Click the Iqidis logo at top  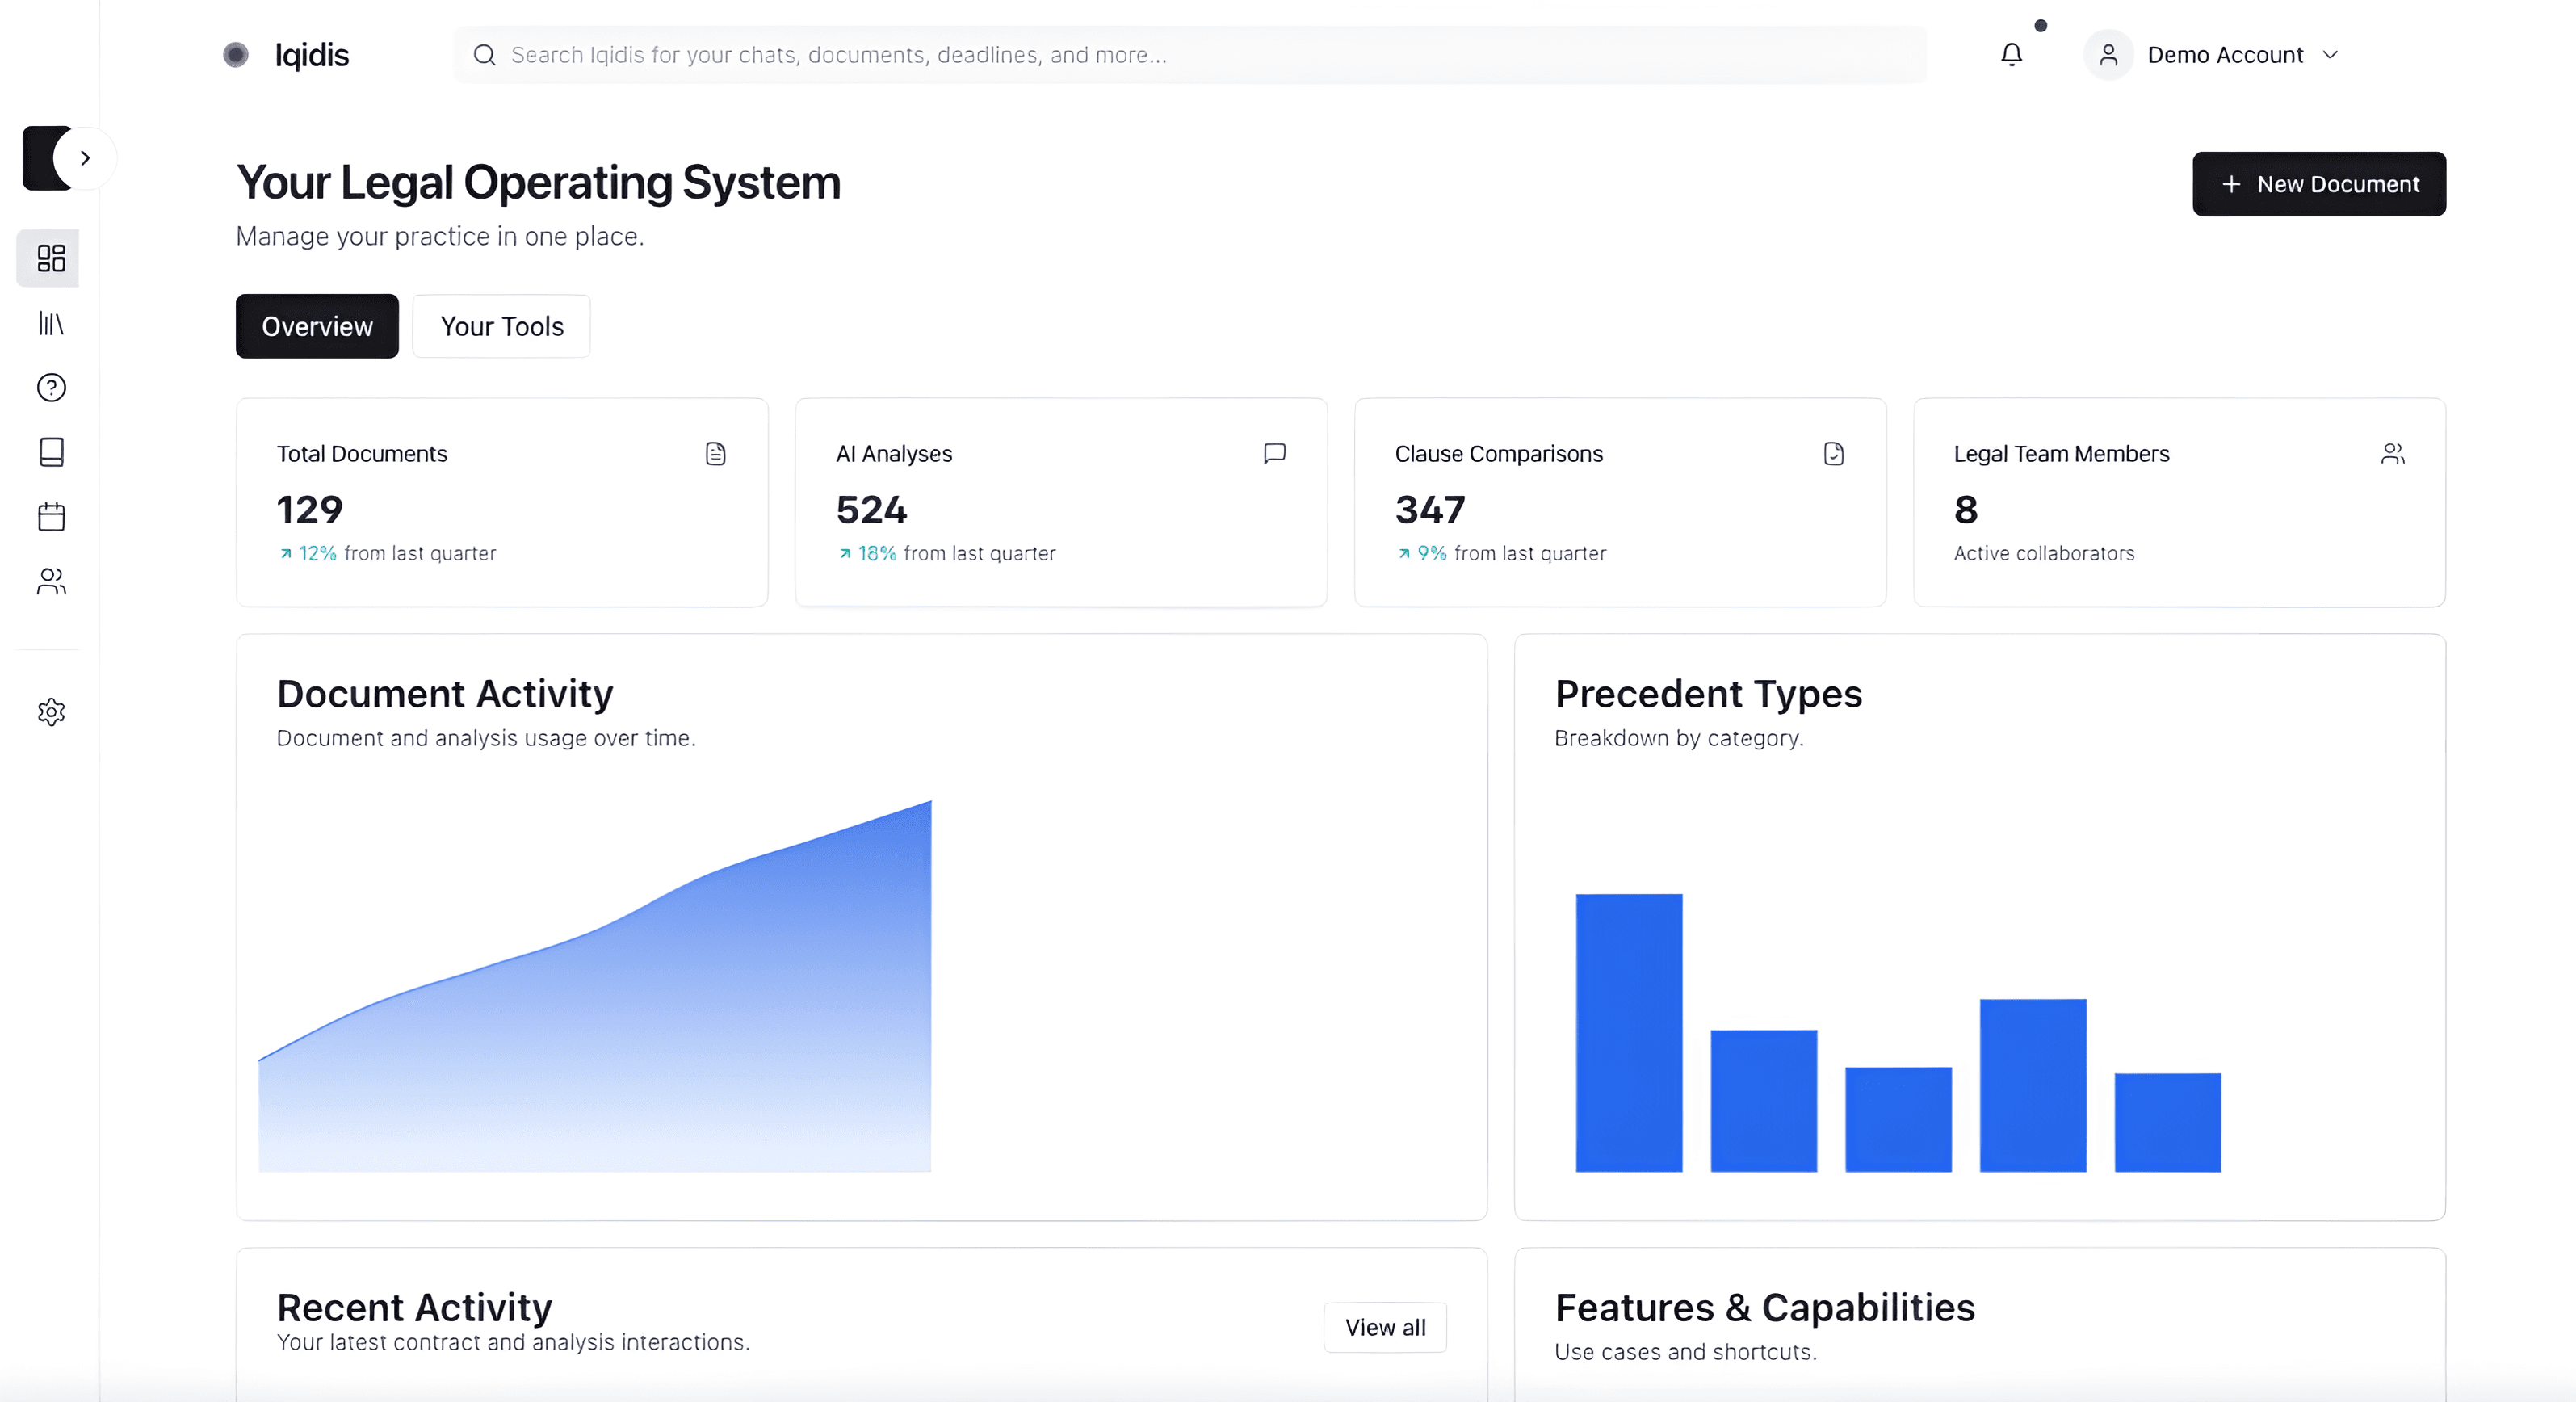pyautogui.click(x=286, y=55)
